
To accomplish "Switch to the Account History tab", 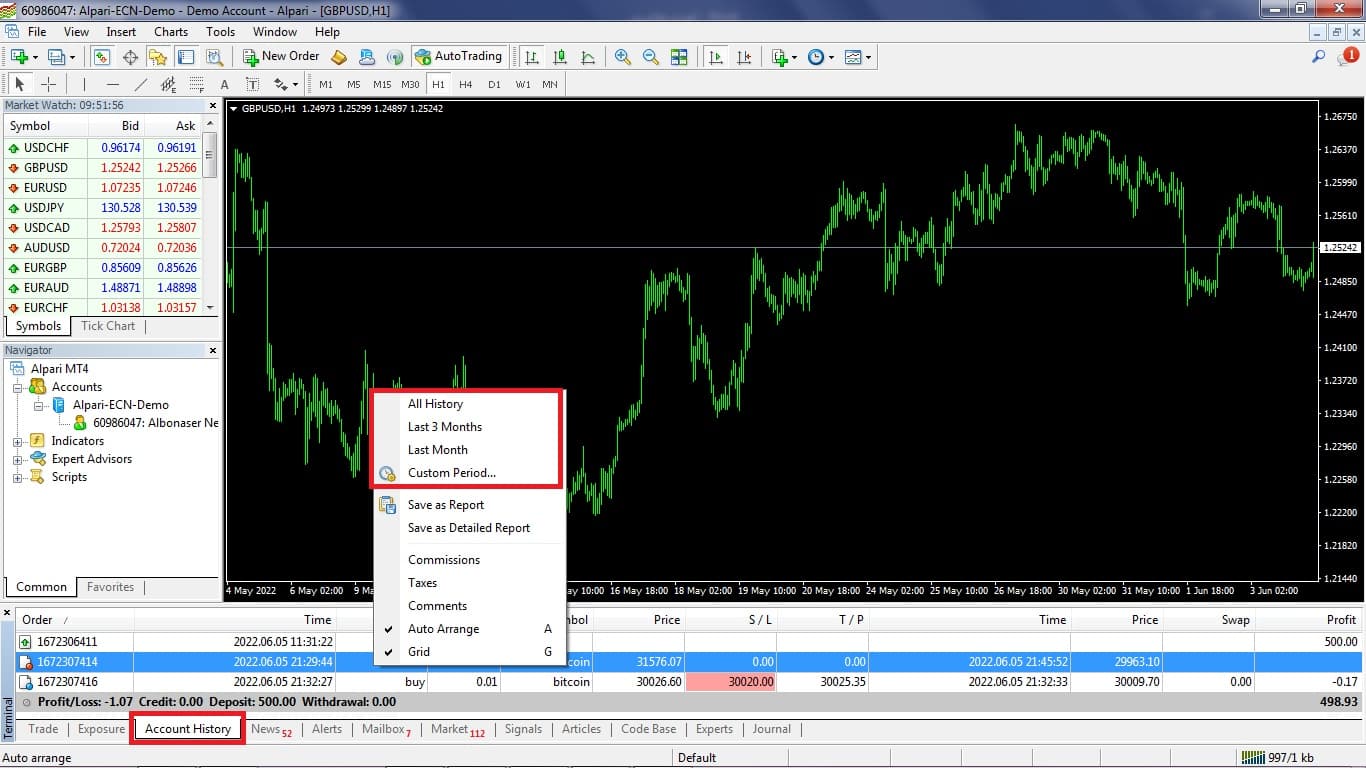I will point(187,729).
